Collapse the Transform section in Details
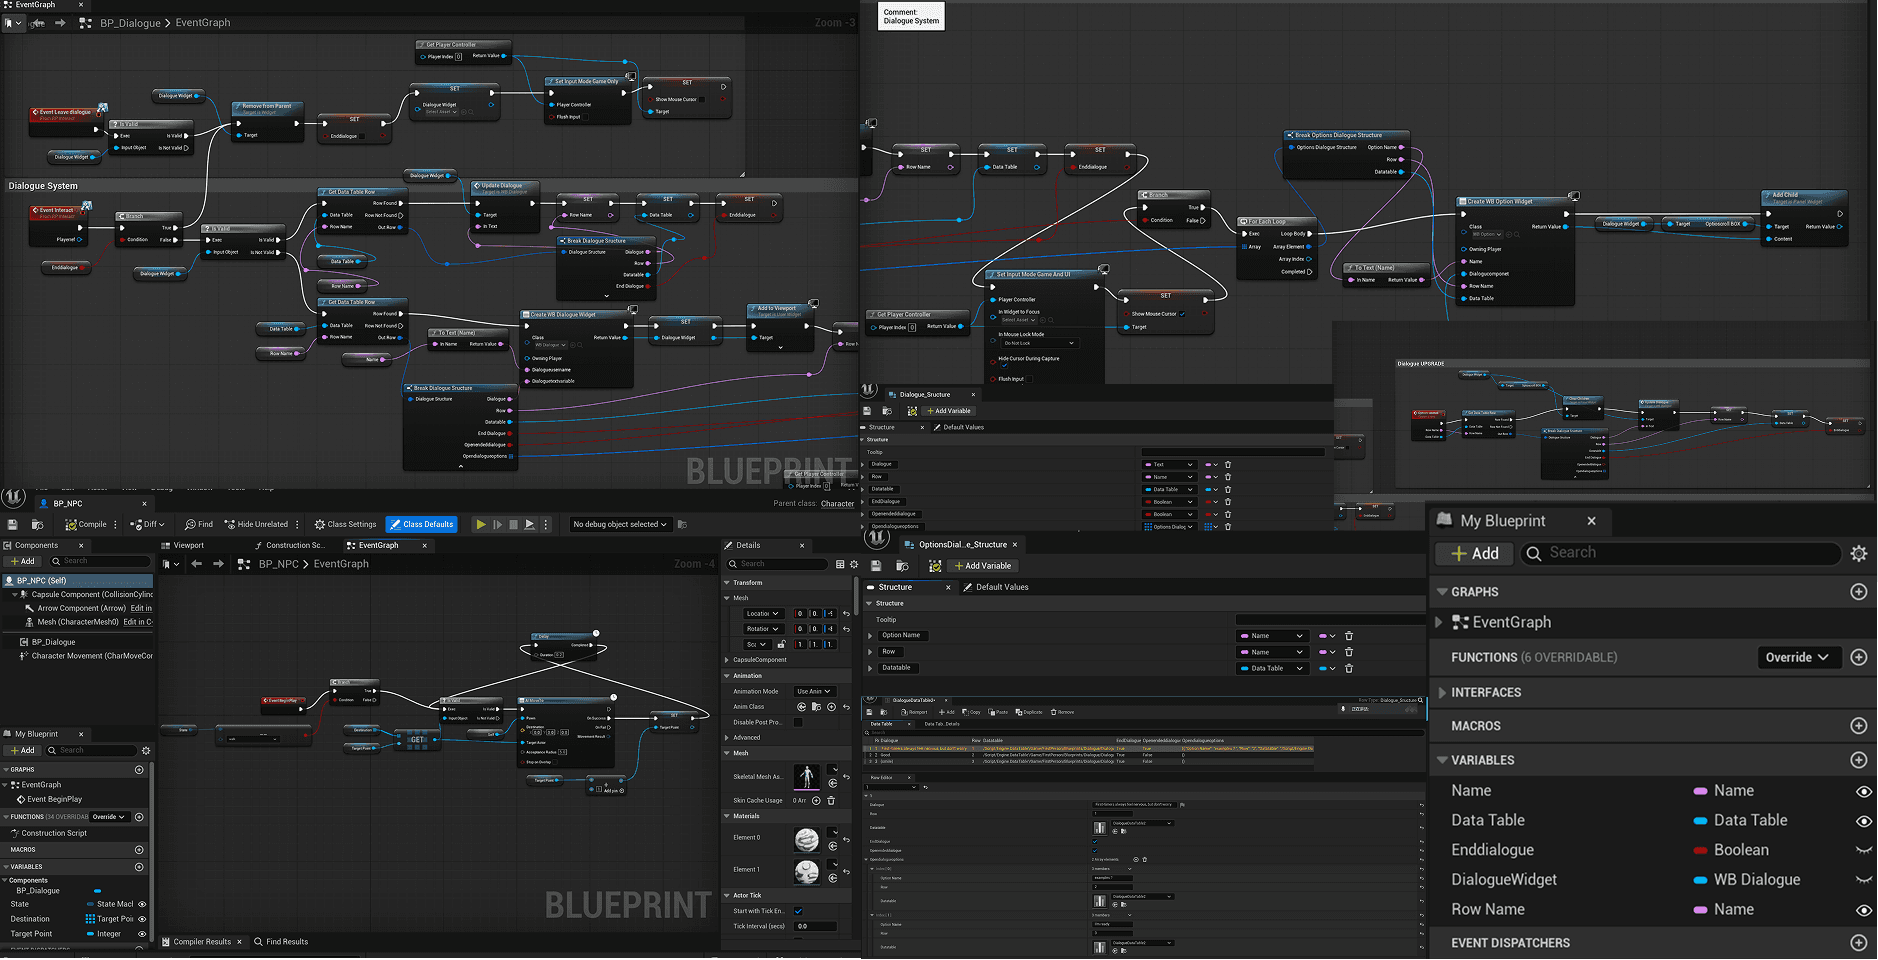Screen dimensions: 1878x960 [727, 582]
